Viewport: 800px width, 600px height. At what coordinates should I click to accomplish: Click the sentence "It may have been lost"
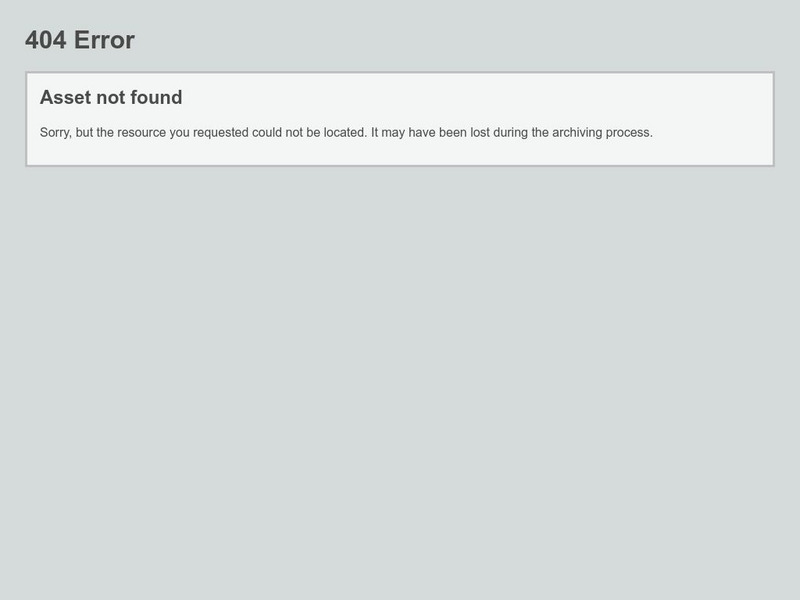(512, 133)
